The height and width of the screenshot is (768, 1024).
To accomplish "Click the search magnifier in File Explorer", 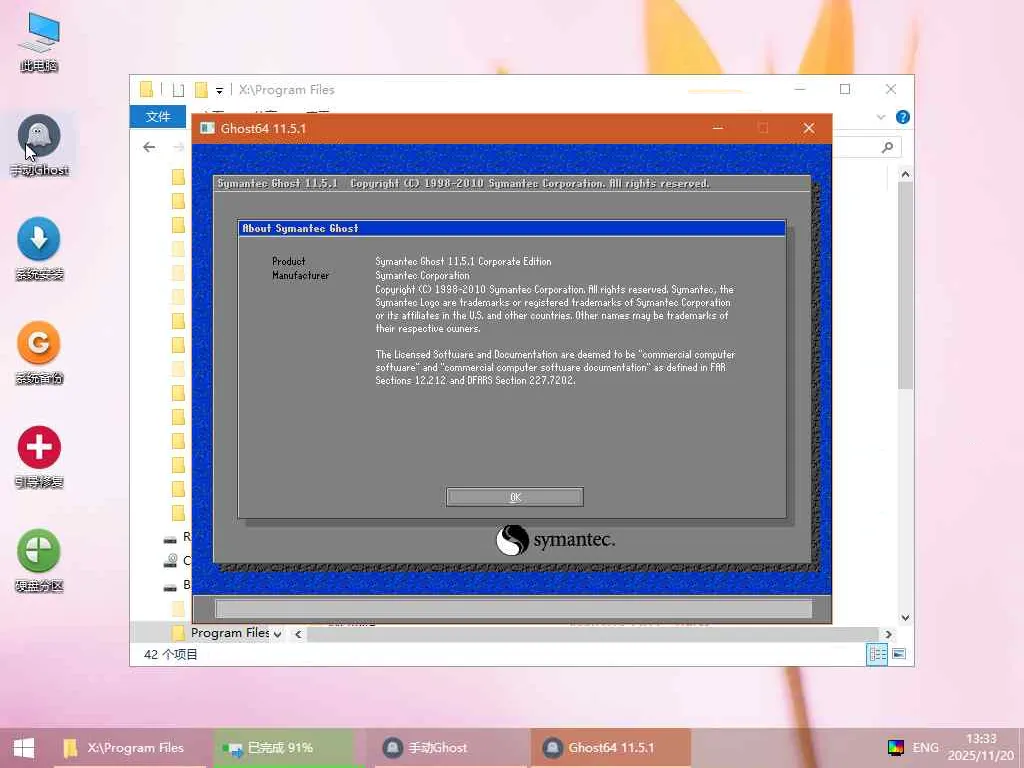I will (x=887, y=147).
